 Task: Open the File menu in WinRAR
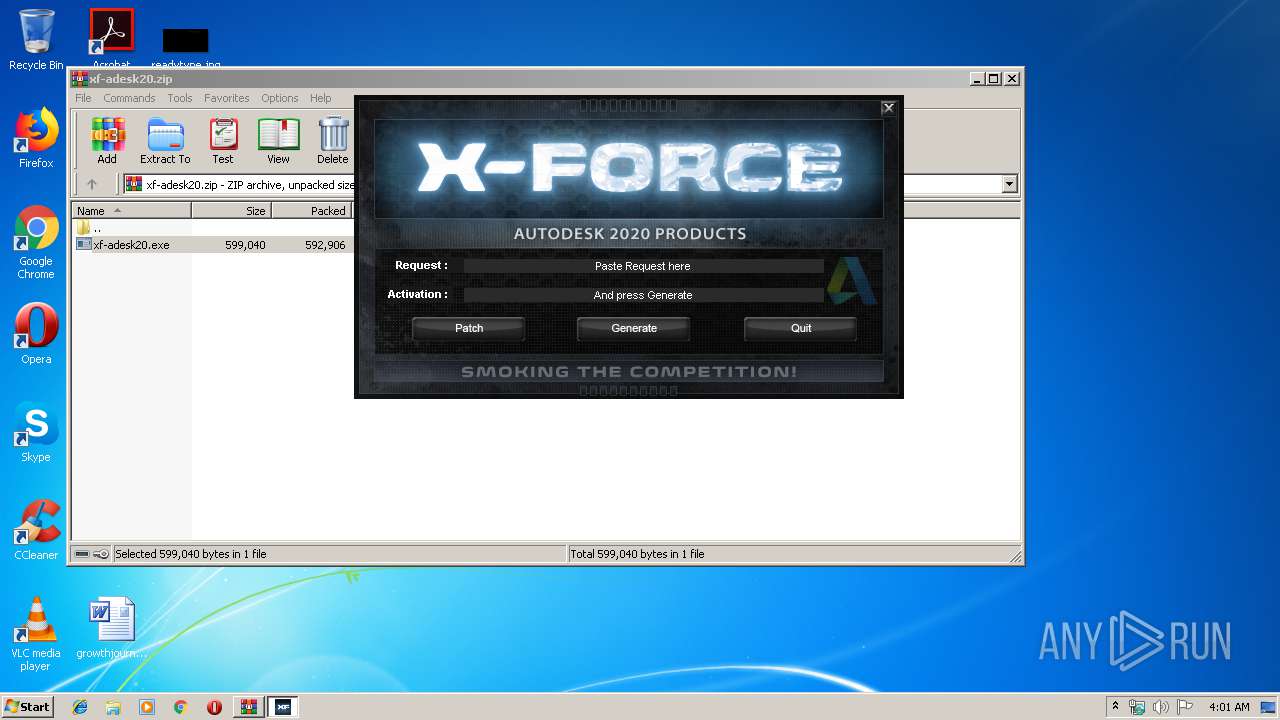pos(83,98)
